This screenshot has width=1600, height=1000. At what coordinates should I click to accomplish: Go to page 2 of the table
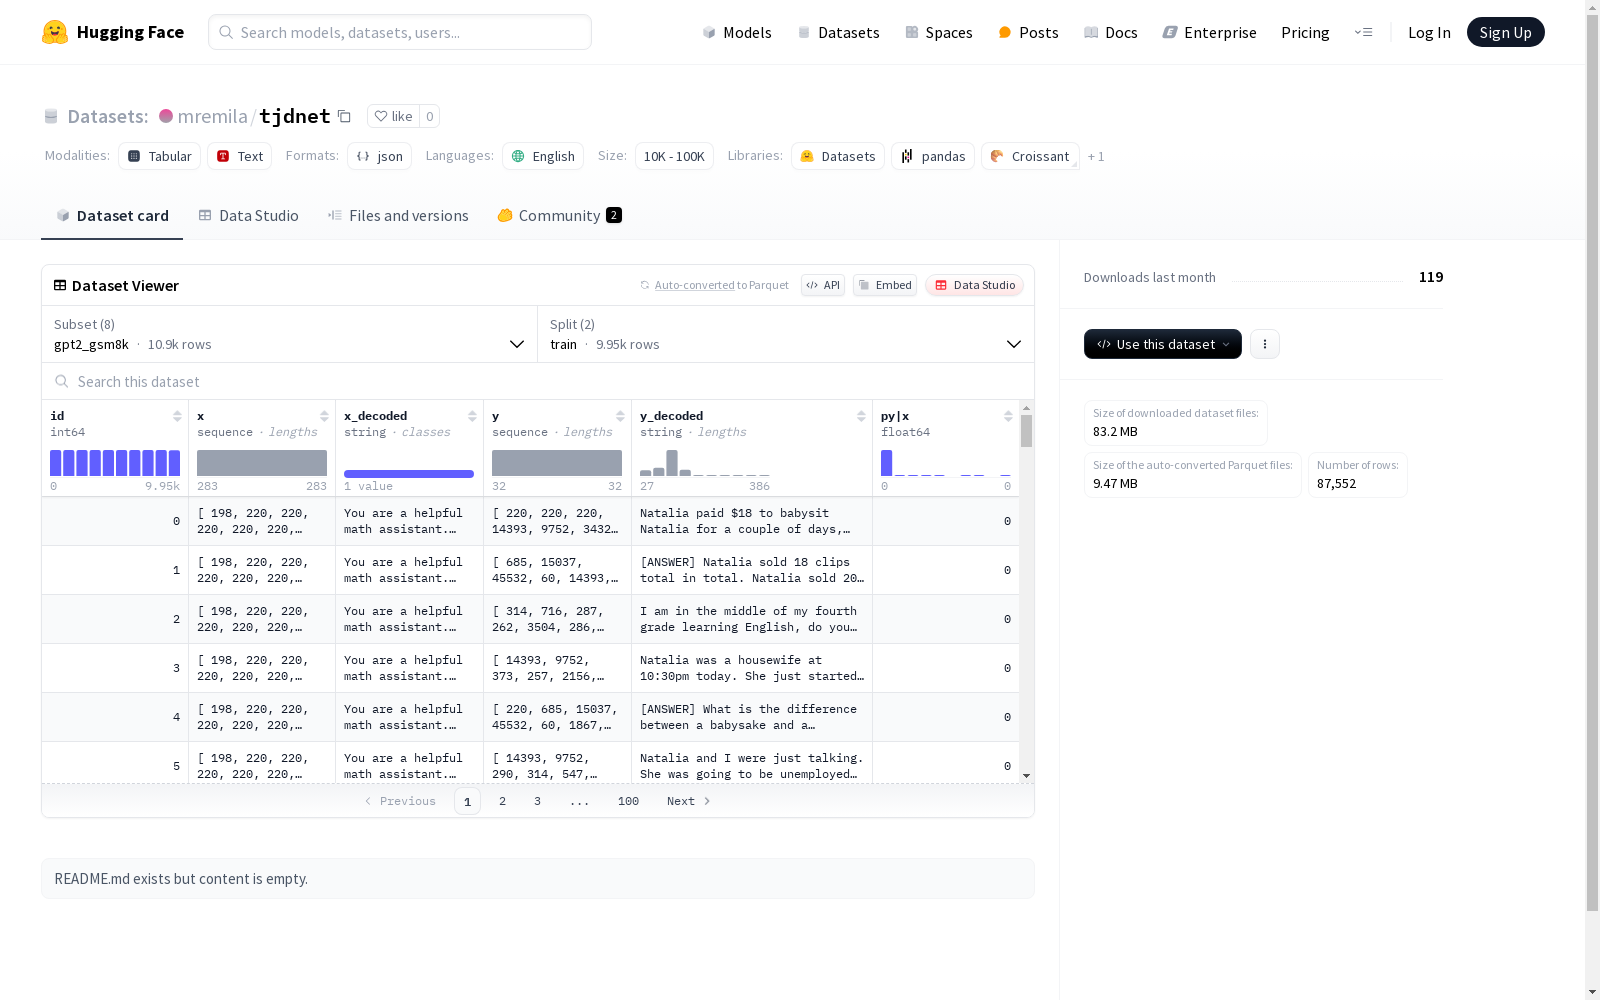502,801
